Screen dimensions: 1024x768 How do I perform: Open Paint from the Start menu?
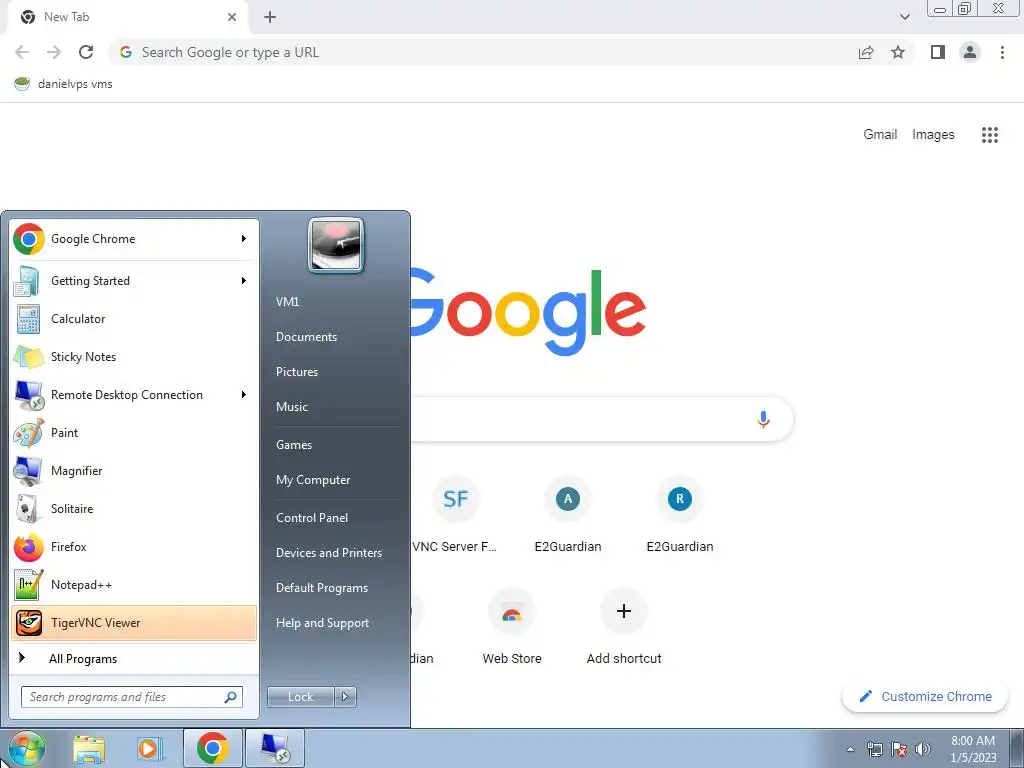tap(134, 432)
